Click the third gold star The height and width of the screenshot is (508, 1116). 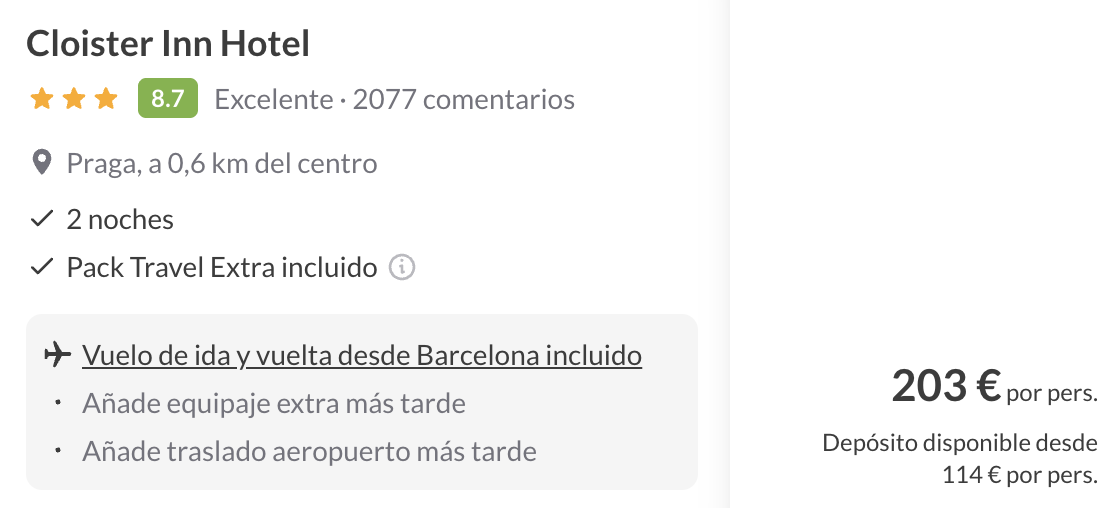coord(106,99)
